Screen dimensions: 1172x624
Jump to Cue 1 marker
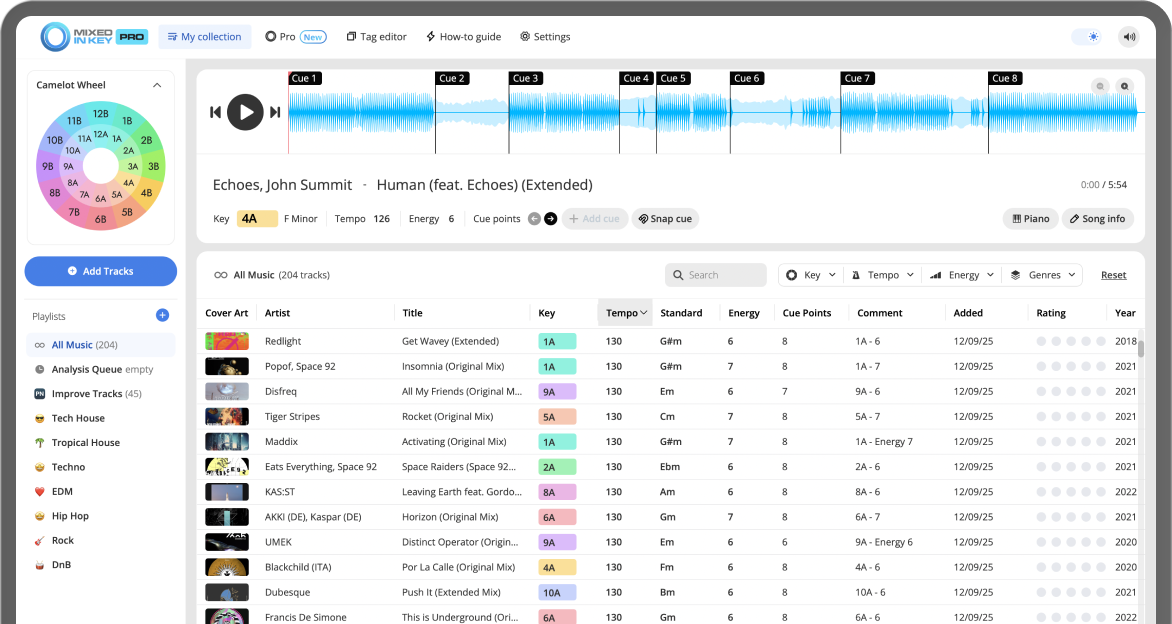(305, 78)
